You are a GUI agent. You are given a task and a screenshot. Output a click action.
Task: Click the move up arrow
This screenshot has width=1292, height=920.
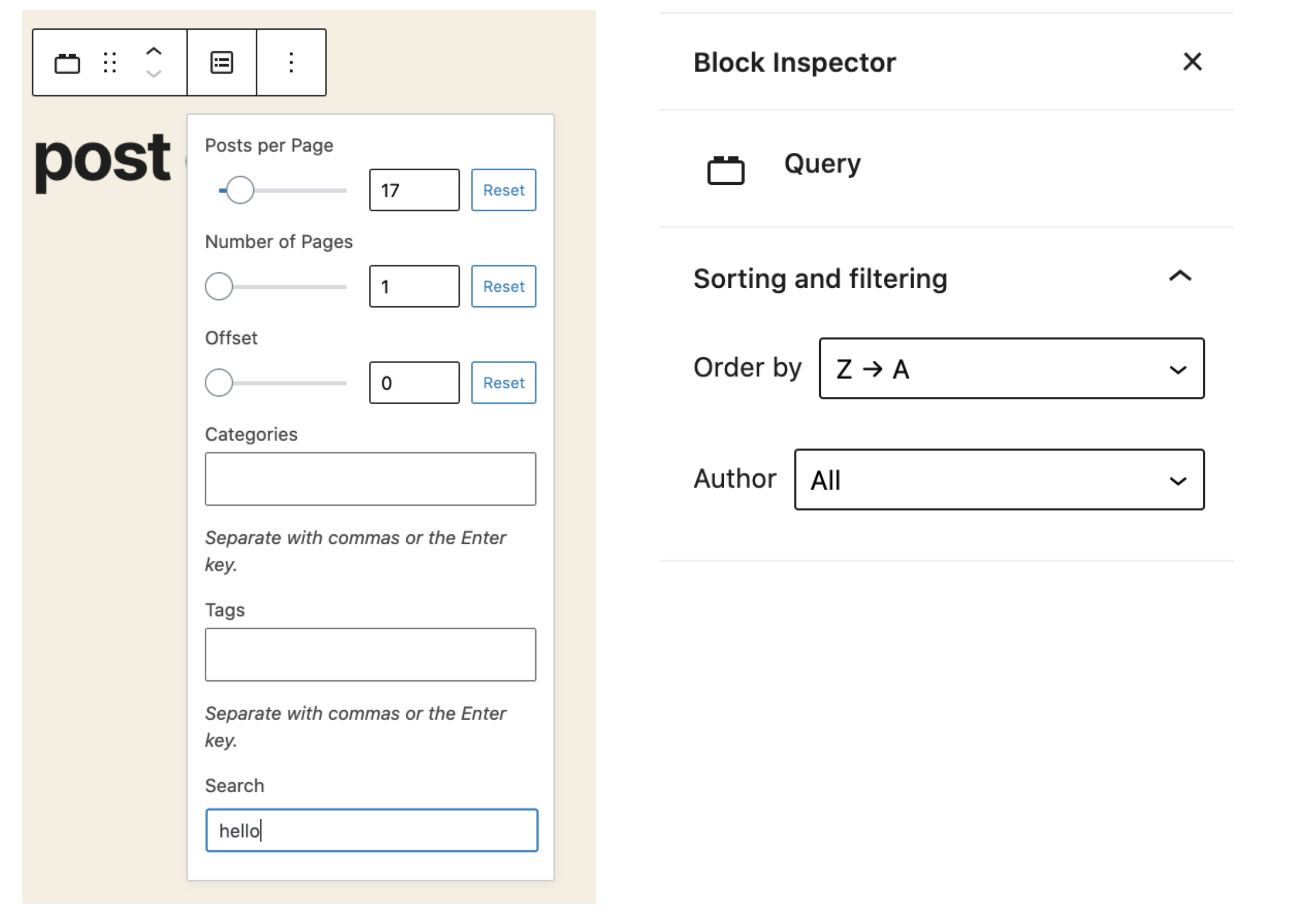tap(153, 52)
